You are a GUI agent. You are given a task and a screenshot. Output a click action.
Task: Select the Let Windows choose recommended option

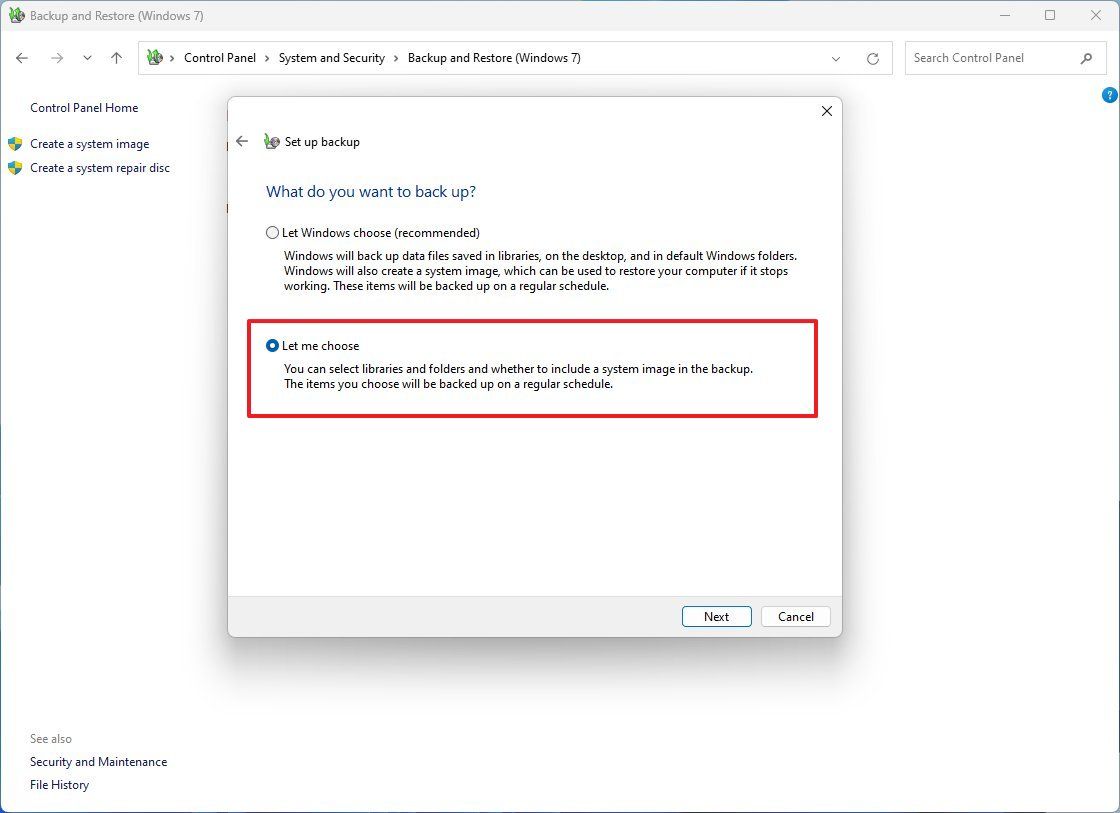(x=272, y=232)
